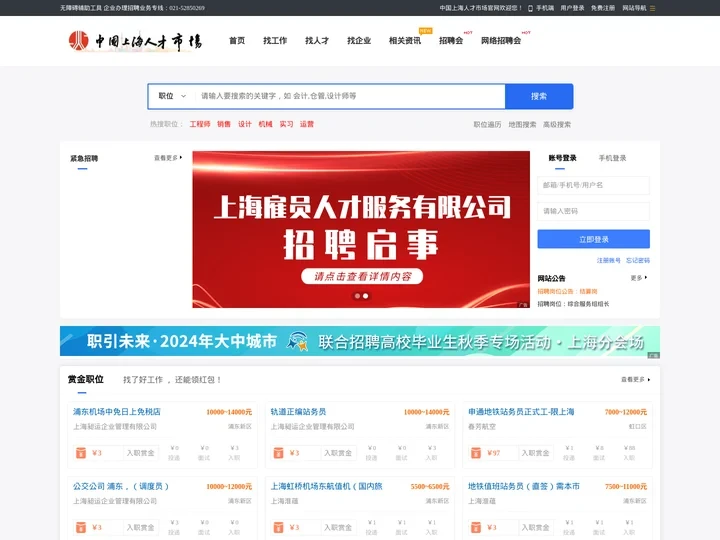Select the second carousel dot on the banner
Image resolution: width=720 pixels, height=540 pixels.
coord(366,296)
